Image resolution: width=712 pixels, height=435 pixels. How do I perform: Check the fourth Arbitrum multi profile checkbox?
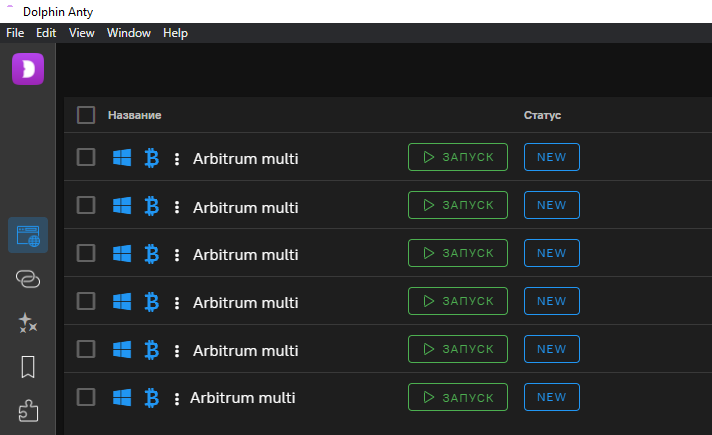tap(86, 301)
